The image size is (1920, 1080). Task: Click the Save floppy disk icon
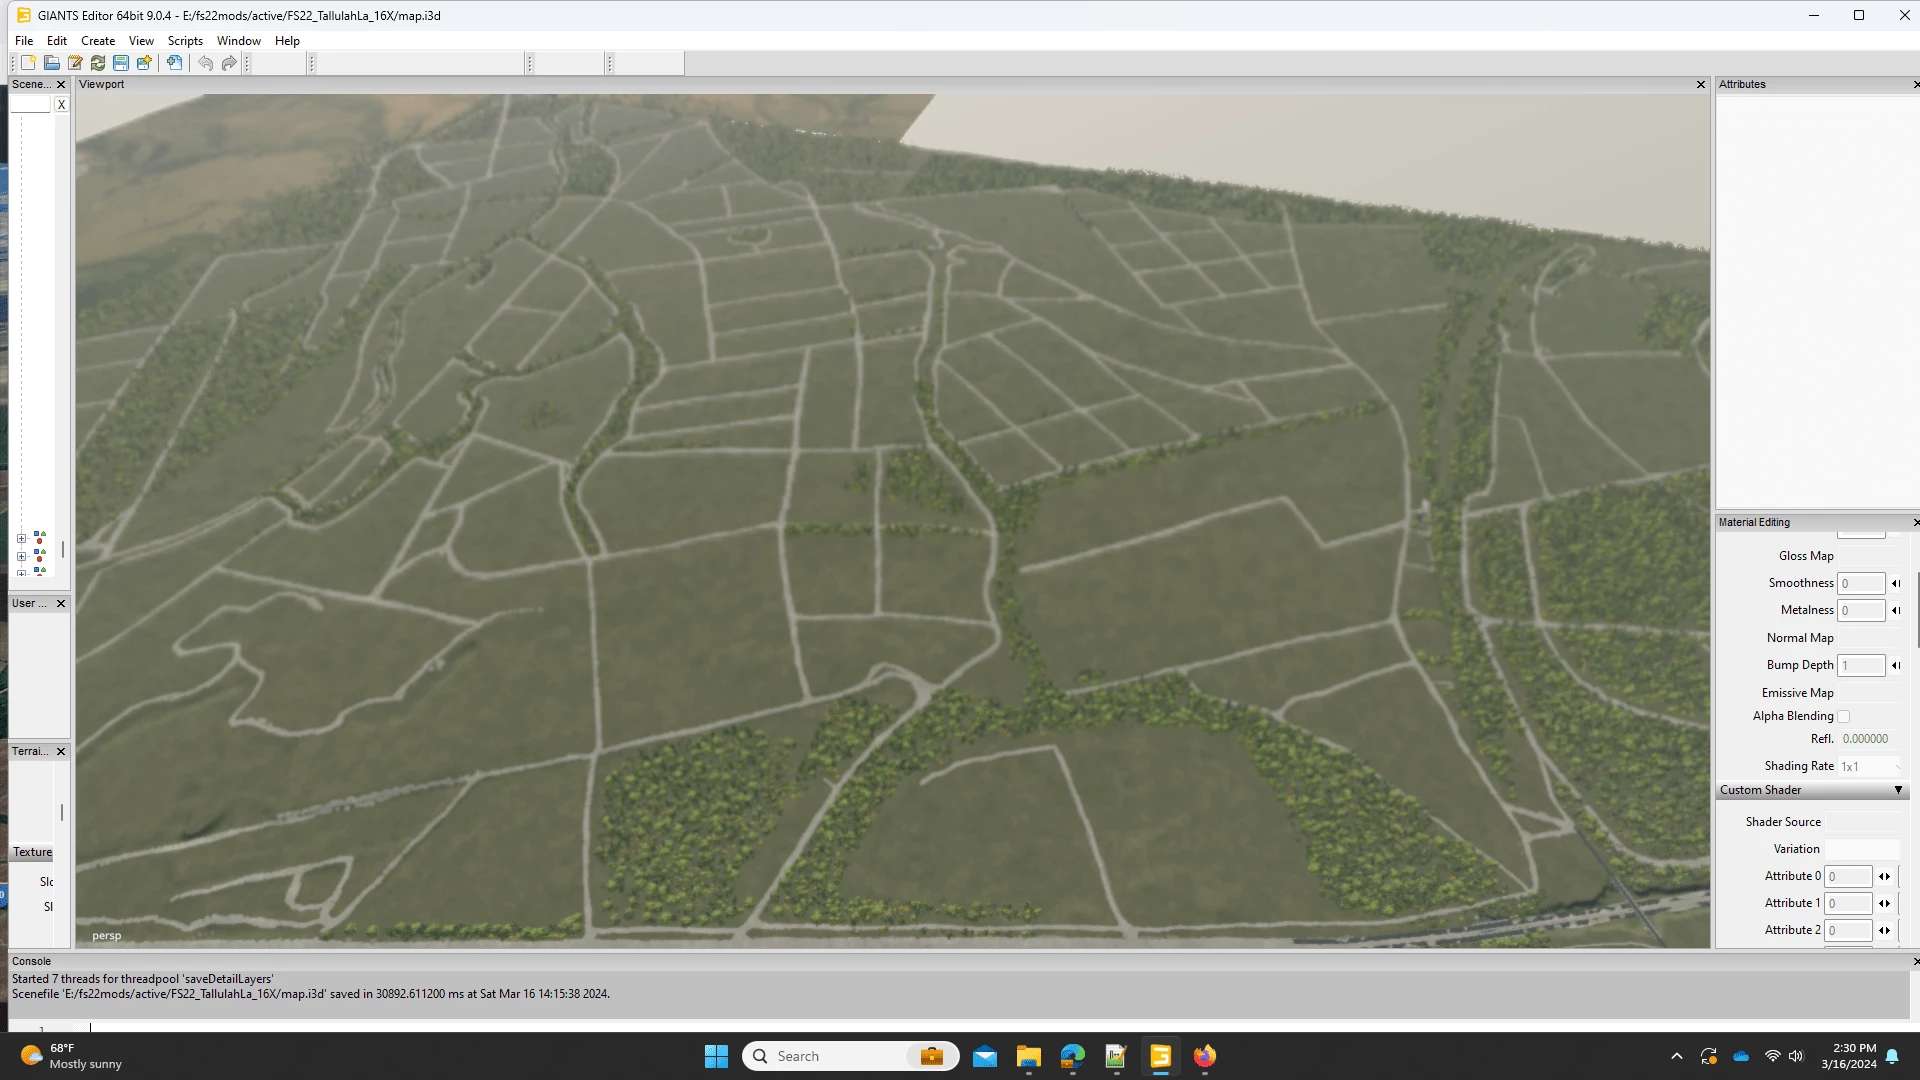121,63
